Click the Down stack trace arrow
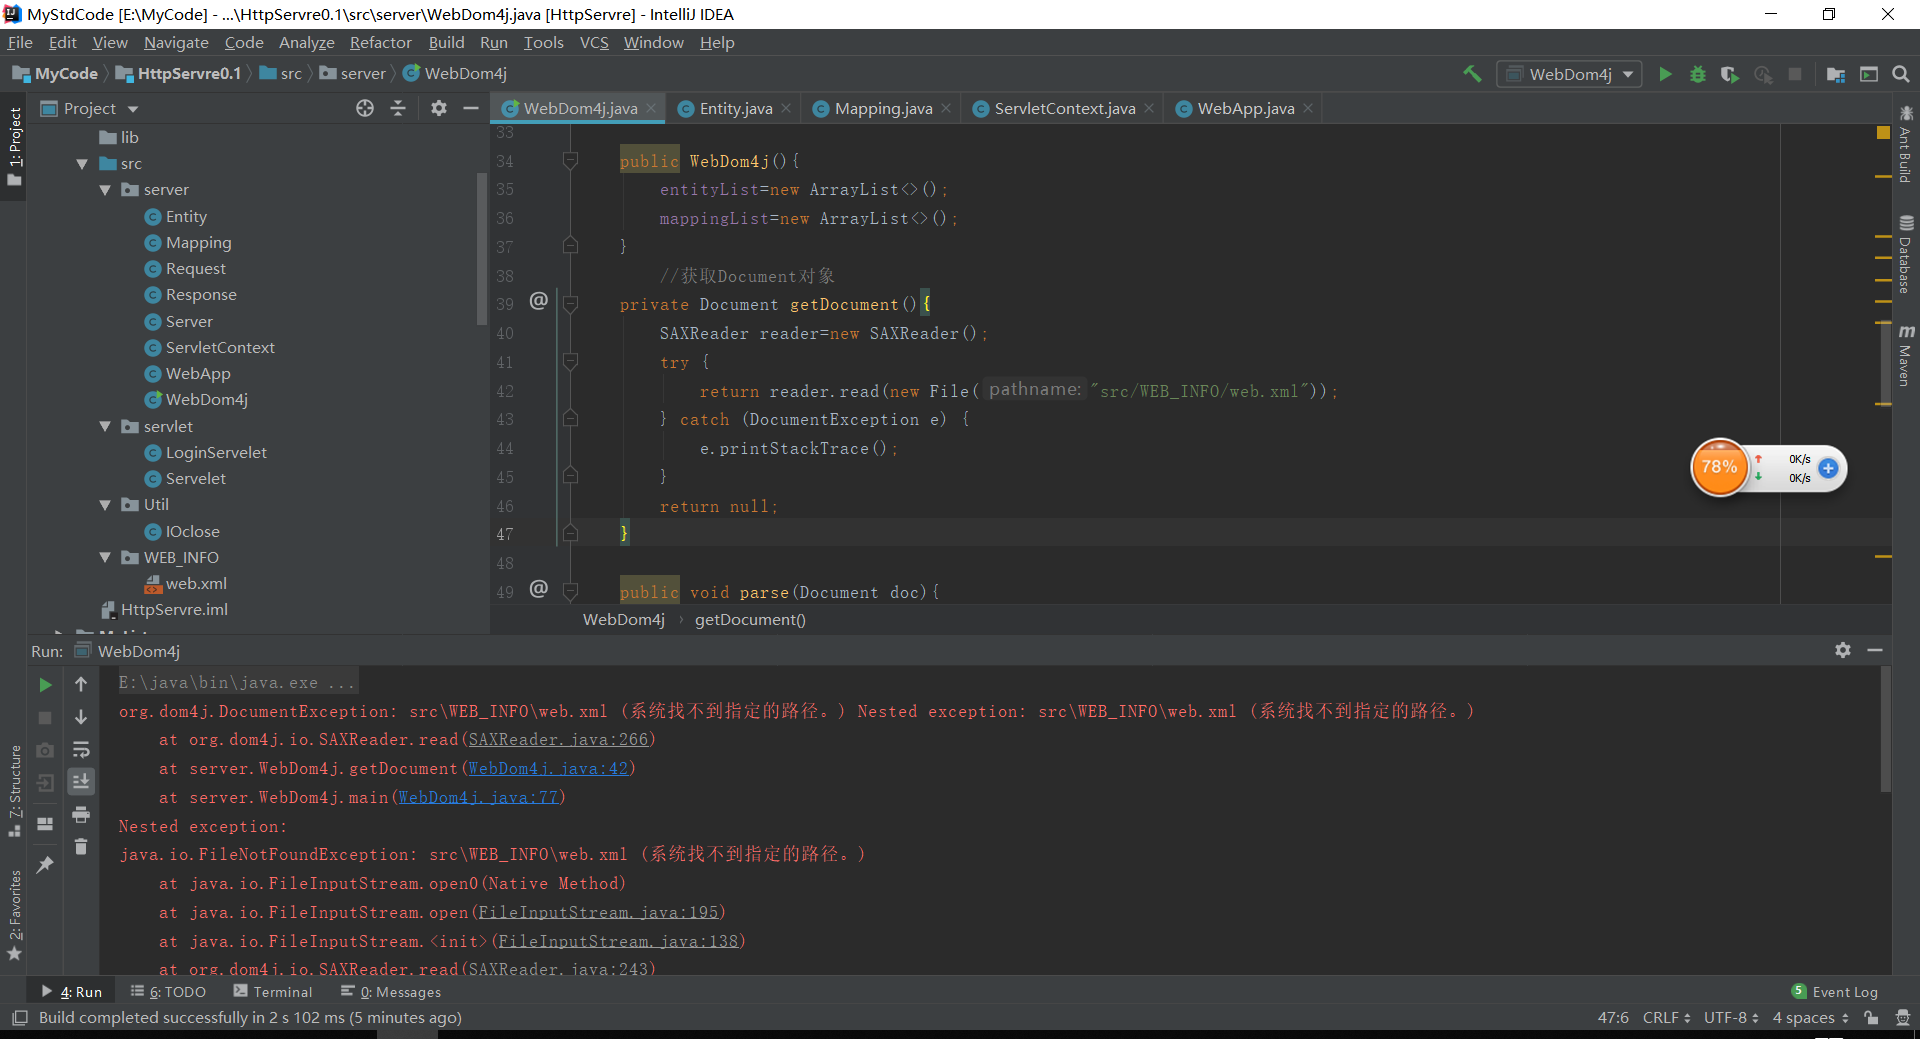 click(81, 717)
